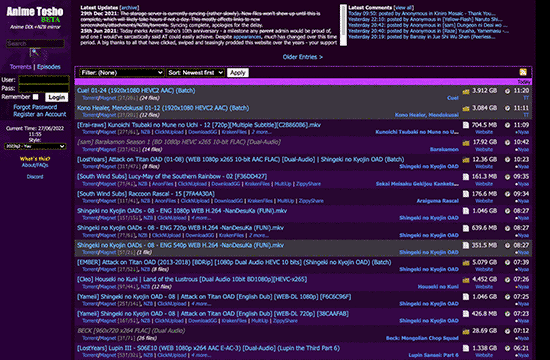Open [South Wind Subs] Raccoon Rascal - 15 entry
This screenshot has width=550, height=360.
146,194
